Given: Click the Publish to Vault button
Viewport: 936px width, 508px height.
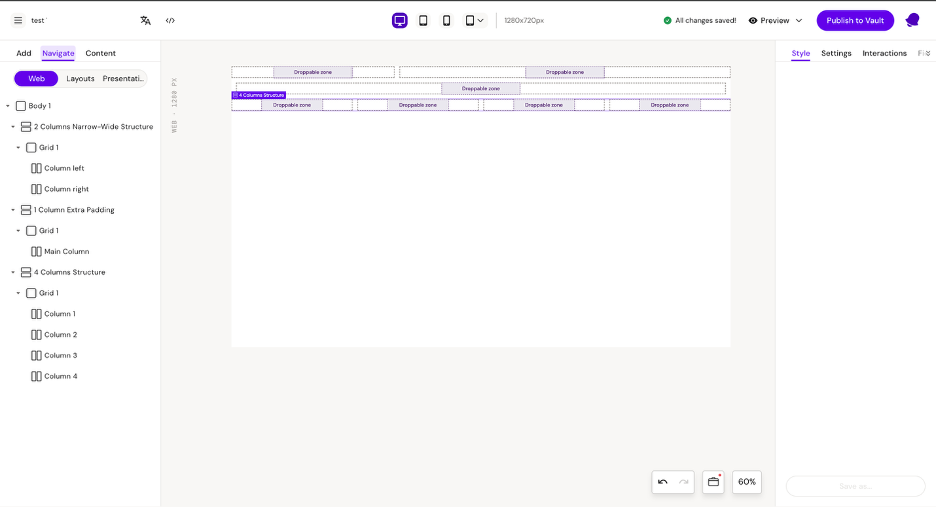Looking at the screenshot, I should point(855,20).
